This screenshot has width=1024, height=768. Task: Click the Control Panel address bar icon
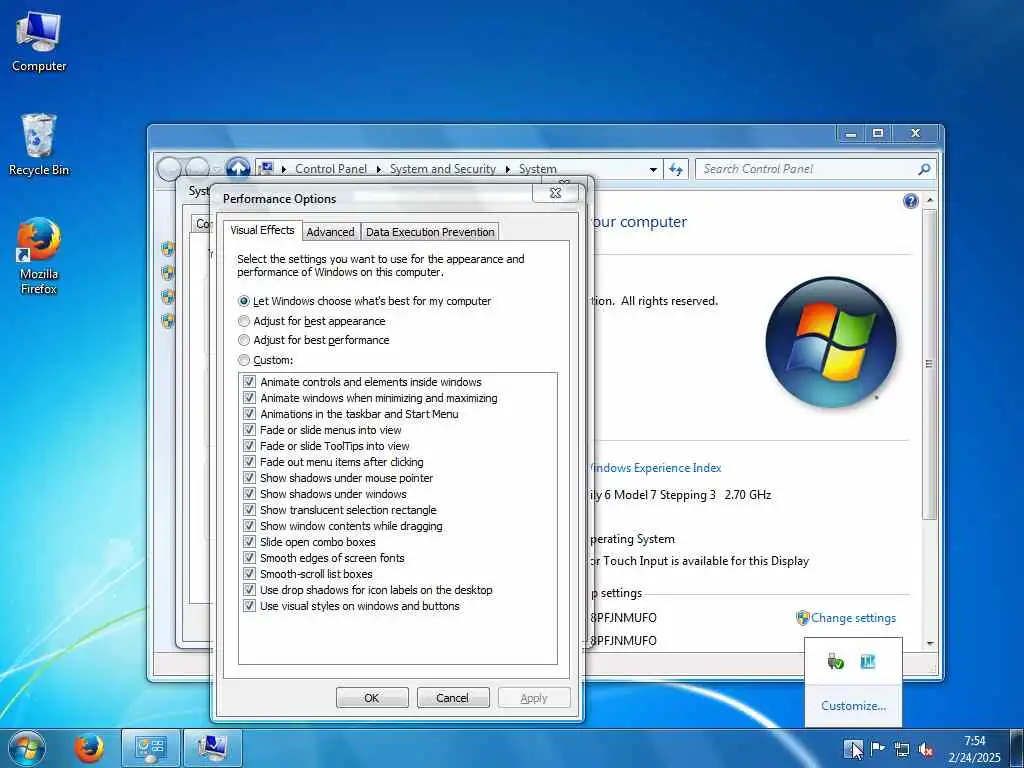tap(265, 168)
